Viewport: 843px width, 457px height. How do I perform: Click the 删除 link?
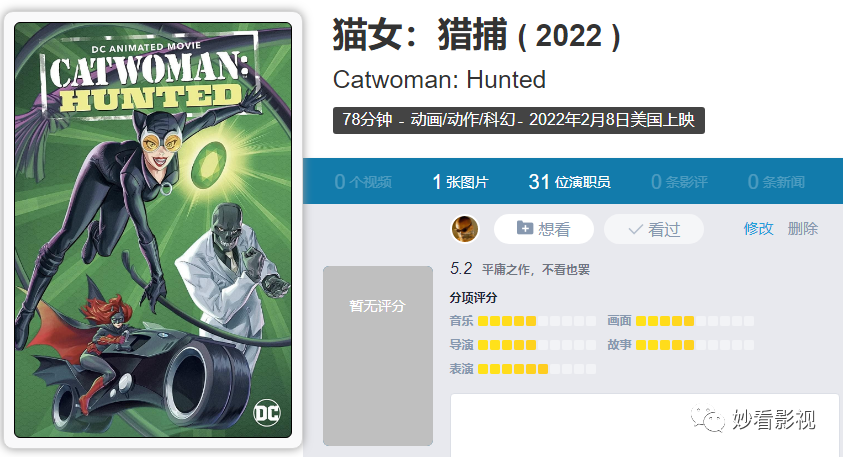(803, 228)
